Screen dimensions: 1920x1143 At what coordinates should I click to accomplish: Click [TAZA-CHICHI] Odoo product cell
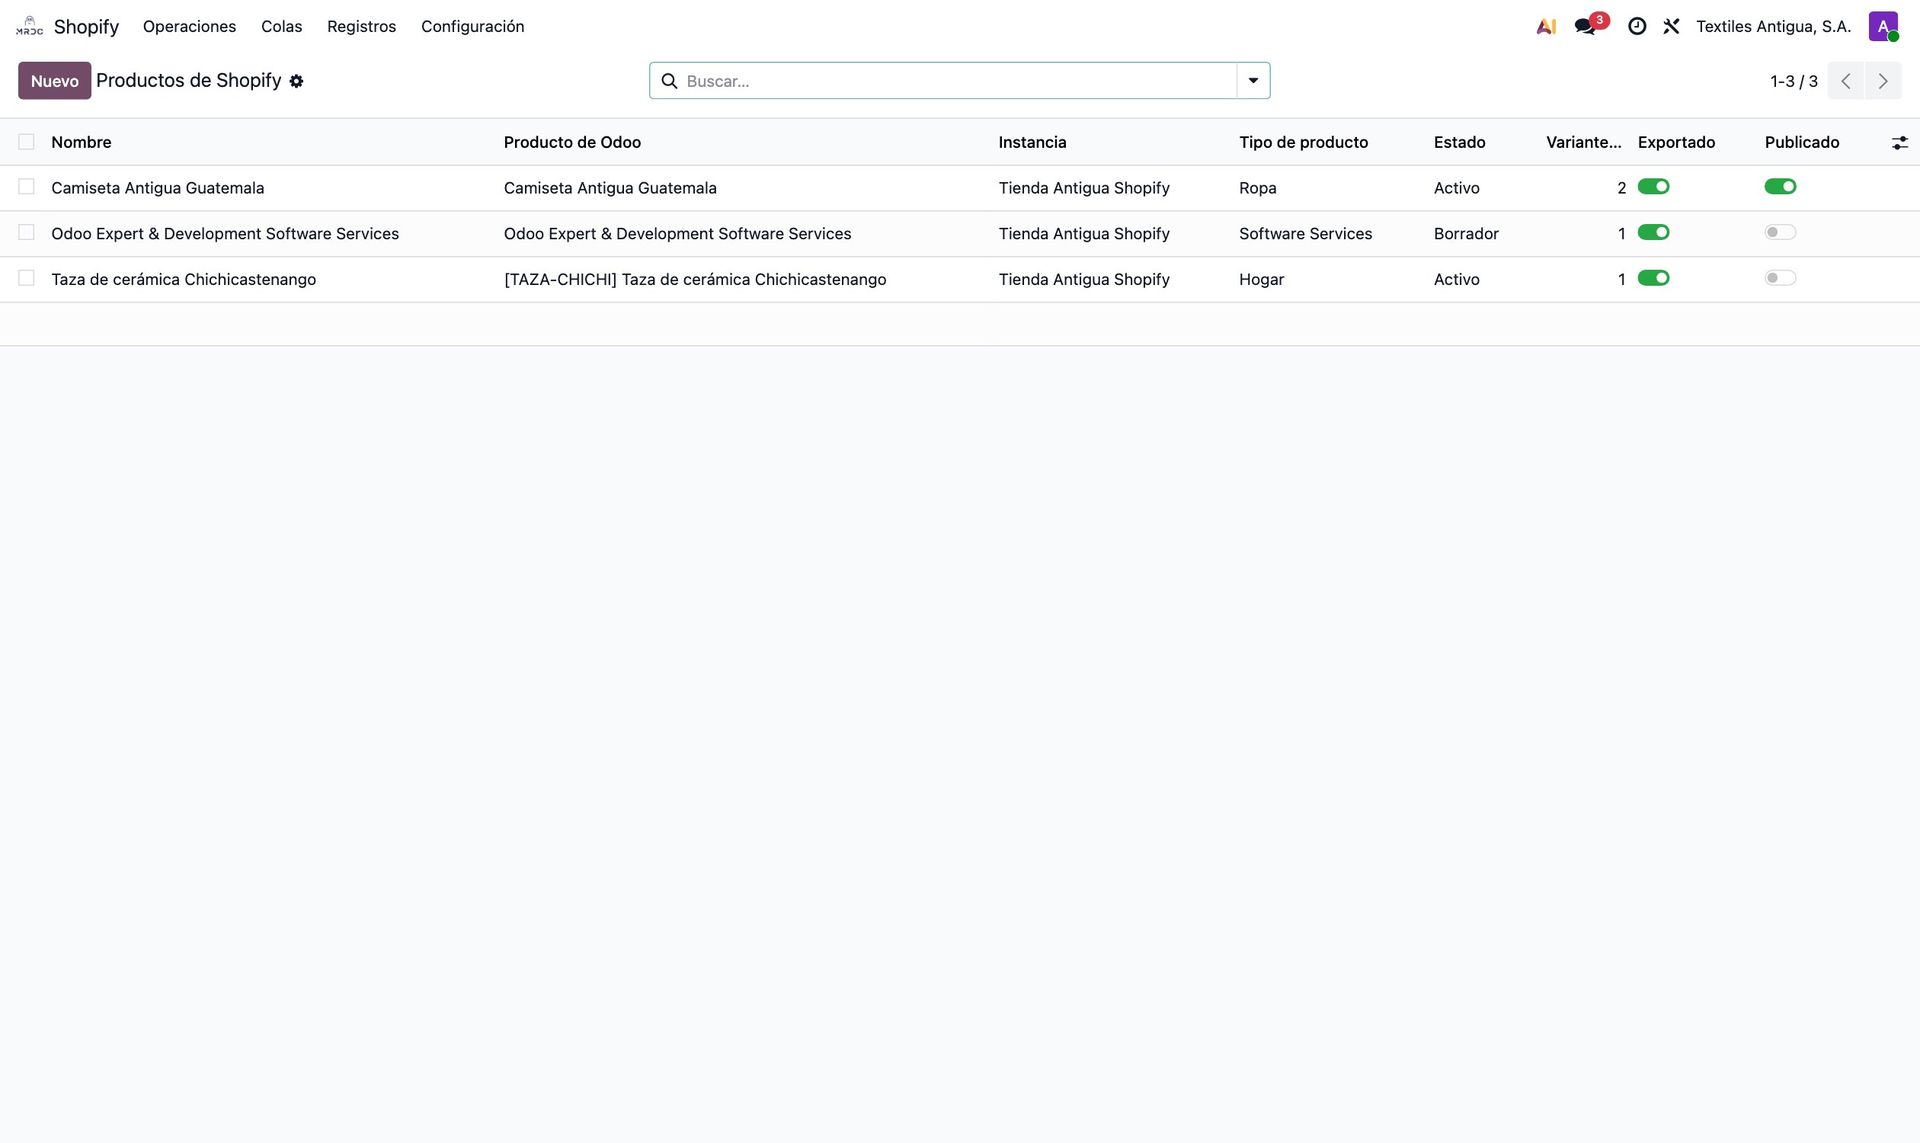point(695,279)
